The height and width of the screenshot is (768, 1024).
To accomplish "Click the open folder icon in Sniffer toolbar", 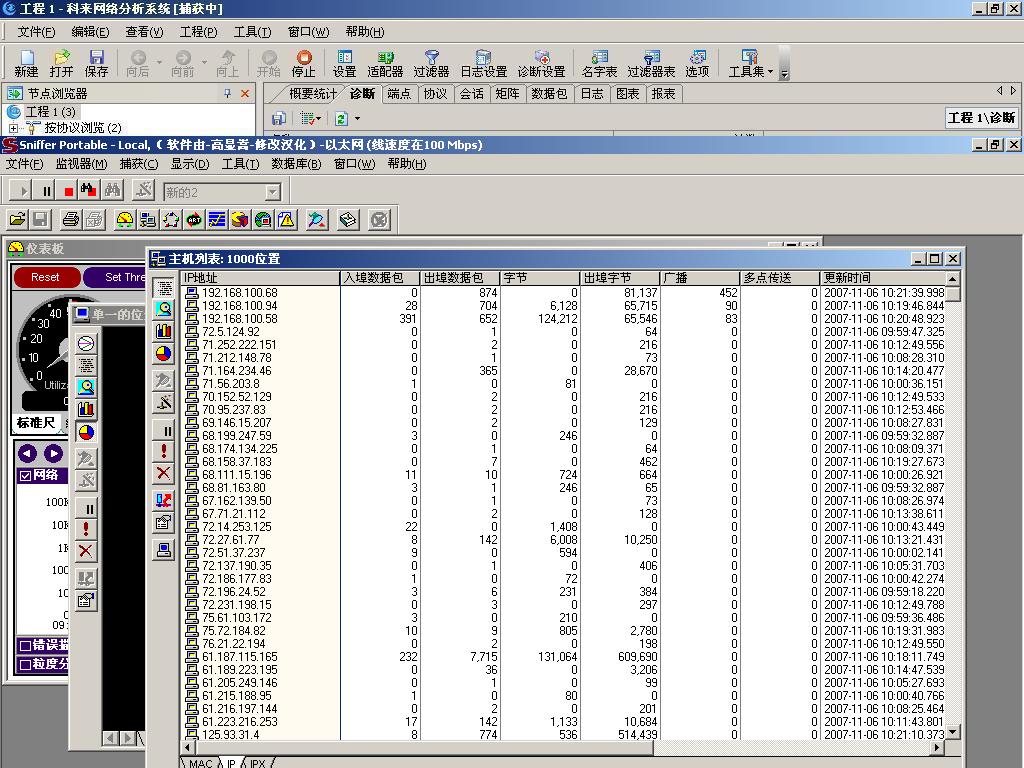I will 17,220.
